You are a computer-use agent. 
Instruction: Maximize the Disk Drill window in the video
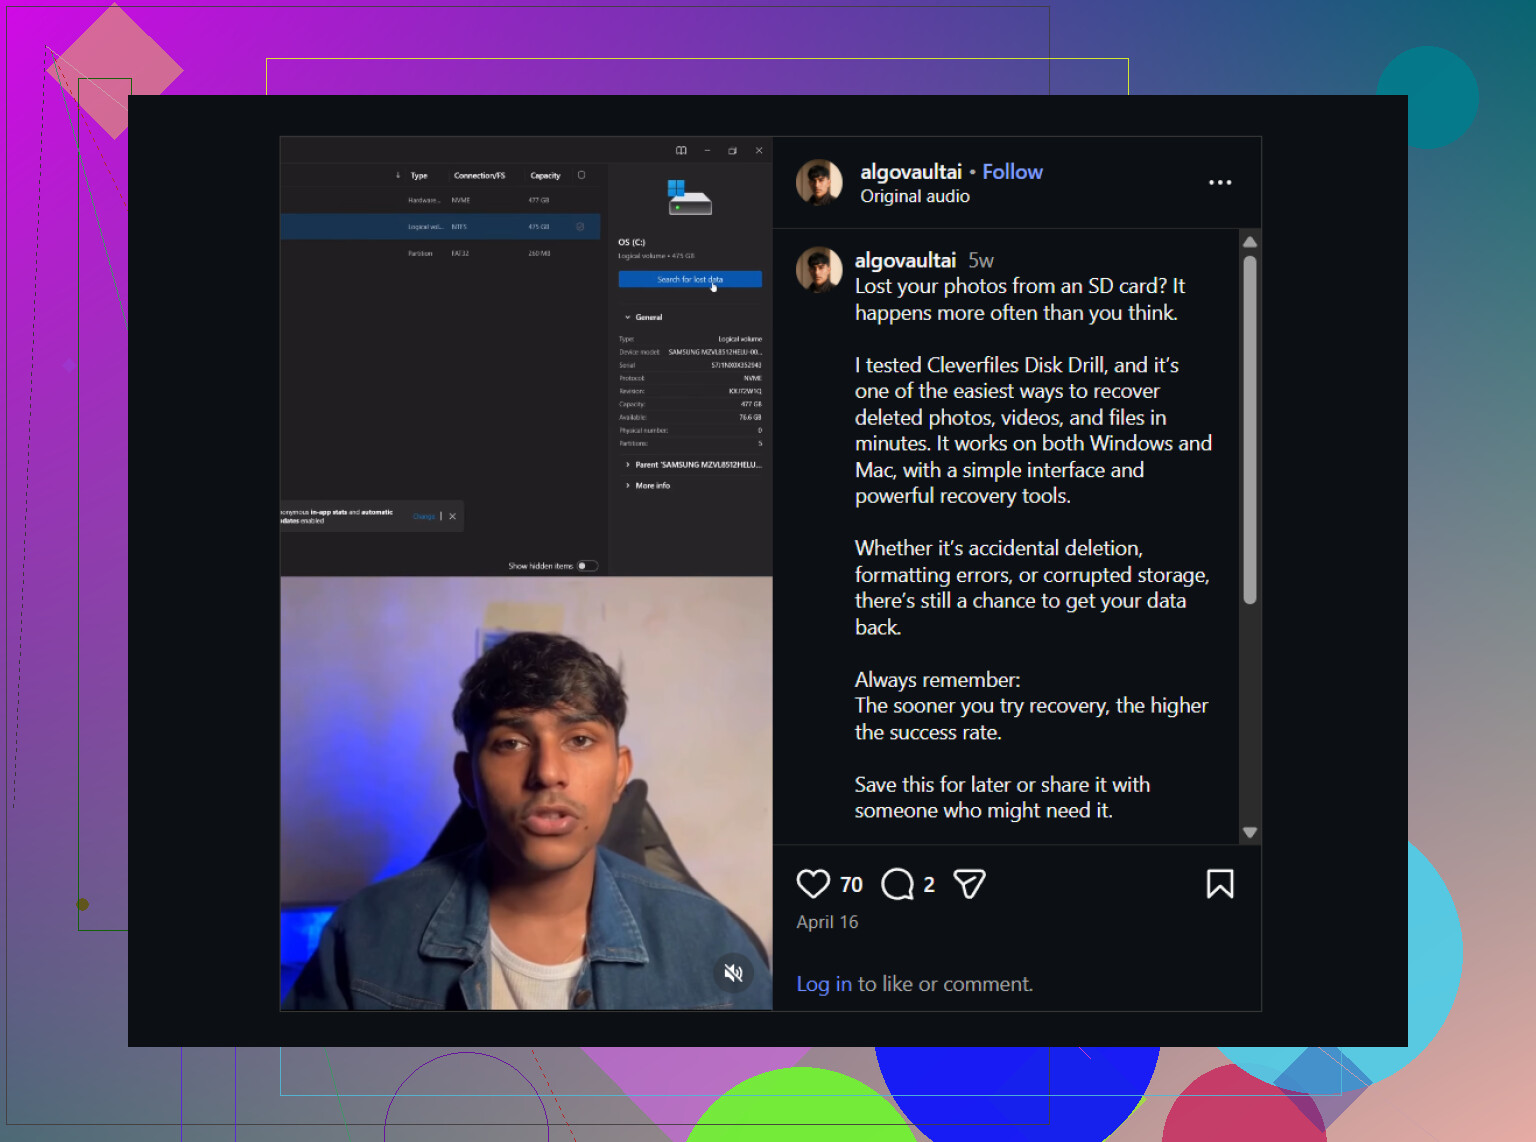click(x=733, y=151)
